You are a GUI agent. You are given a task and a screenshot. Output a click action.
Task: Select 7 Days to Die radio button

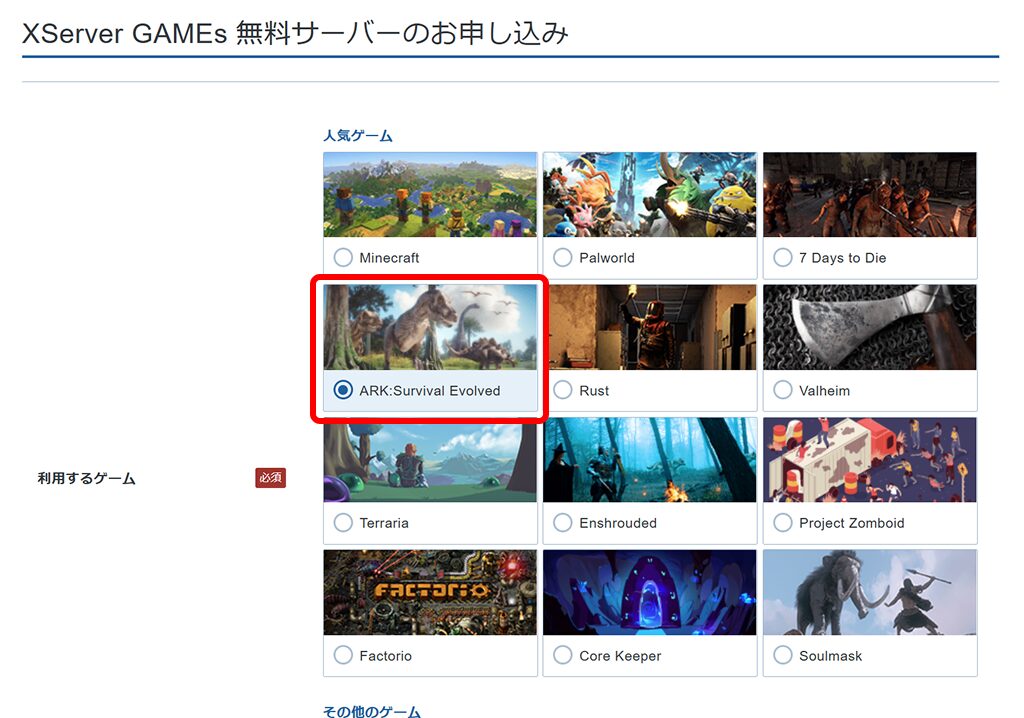(x=783, y=258)
